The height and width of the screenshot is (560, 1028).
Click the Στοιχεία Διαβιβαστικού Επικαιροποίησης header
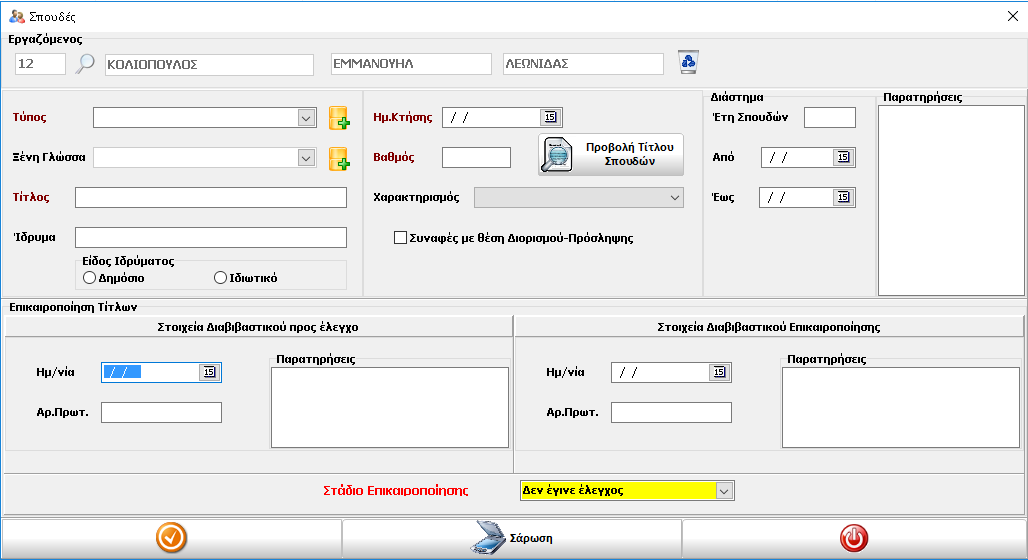(768, 327)
